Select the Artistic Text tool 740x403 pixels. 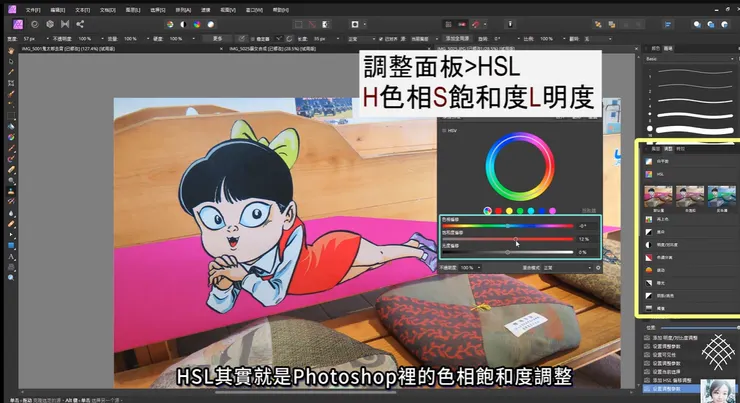point(11,256)
